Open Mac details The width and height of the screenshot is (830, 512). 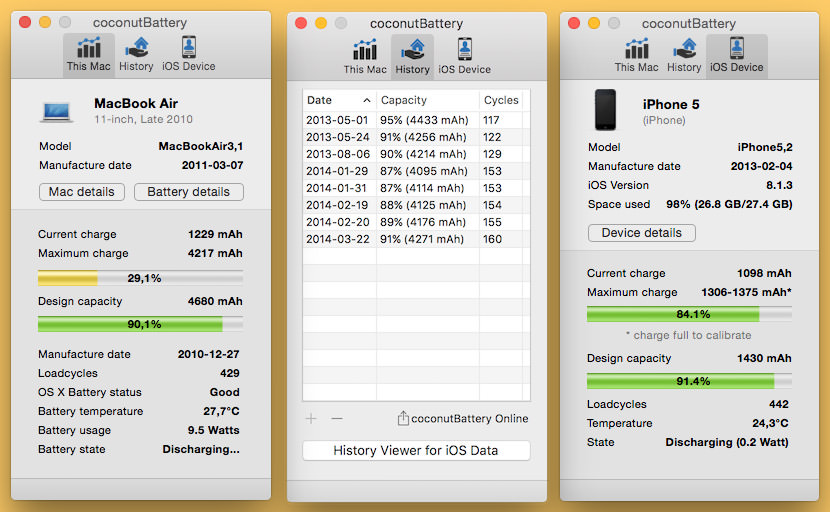(82, 192)
